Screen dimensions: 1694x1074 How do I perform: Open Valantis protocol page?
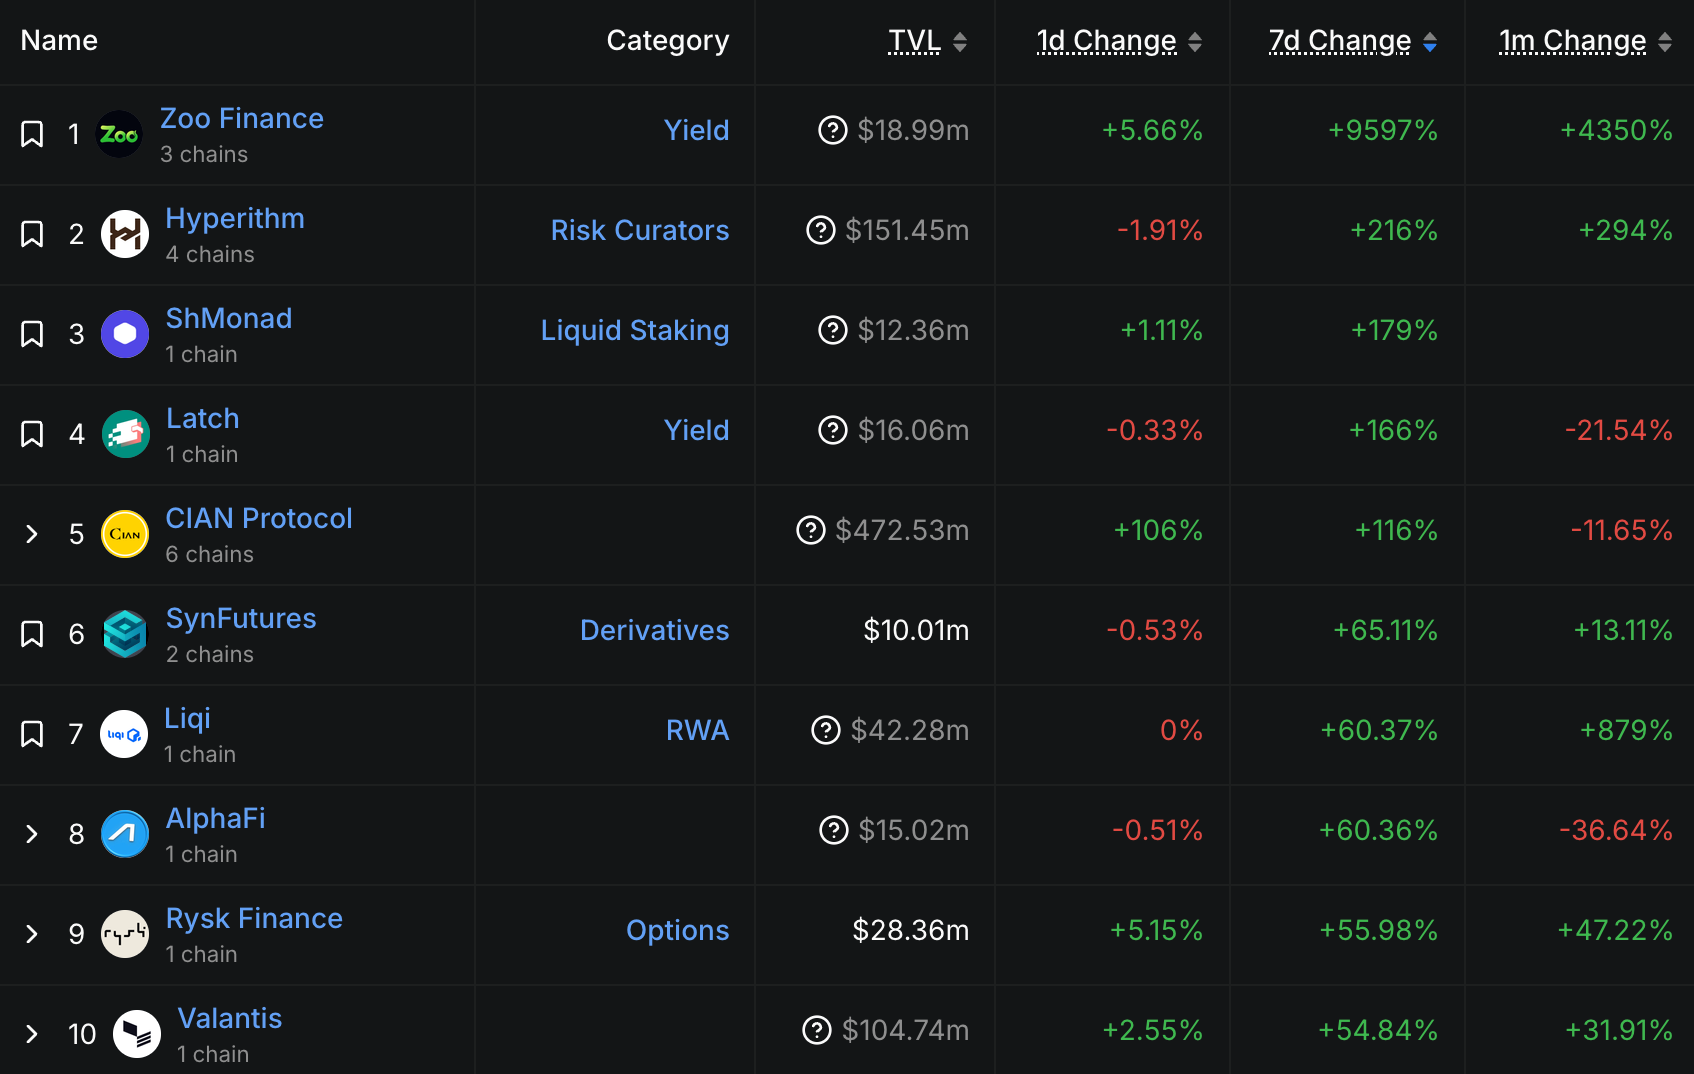[230, 1018]
